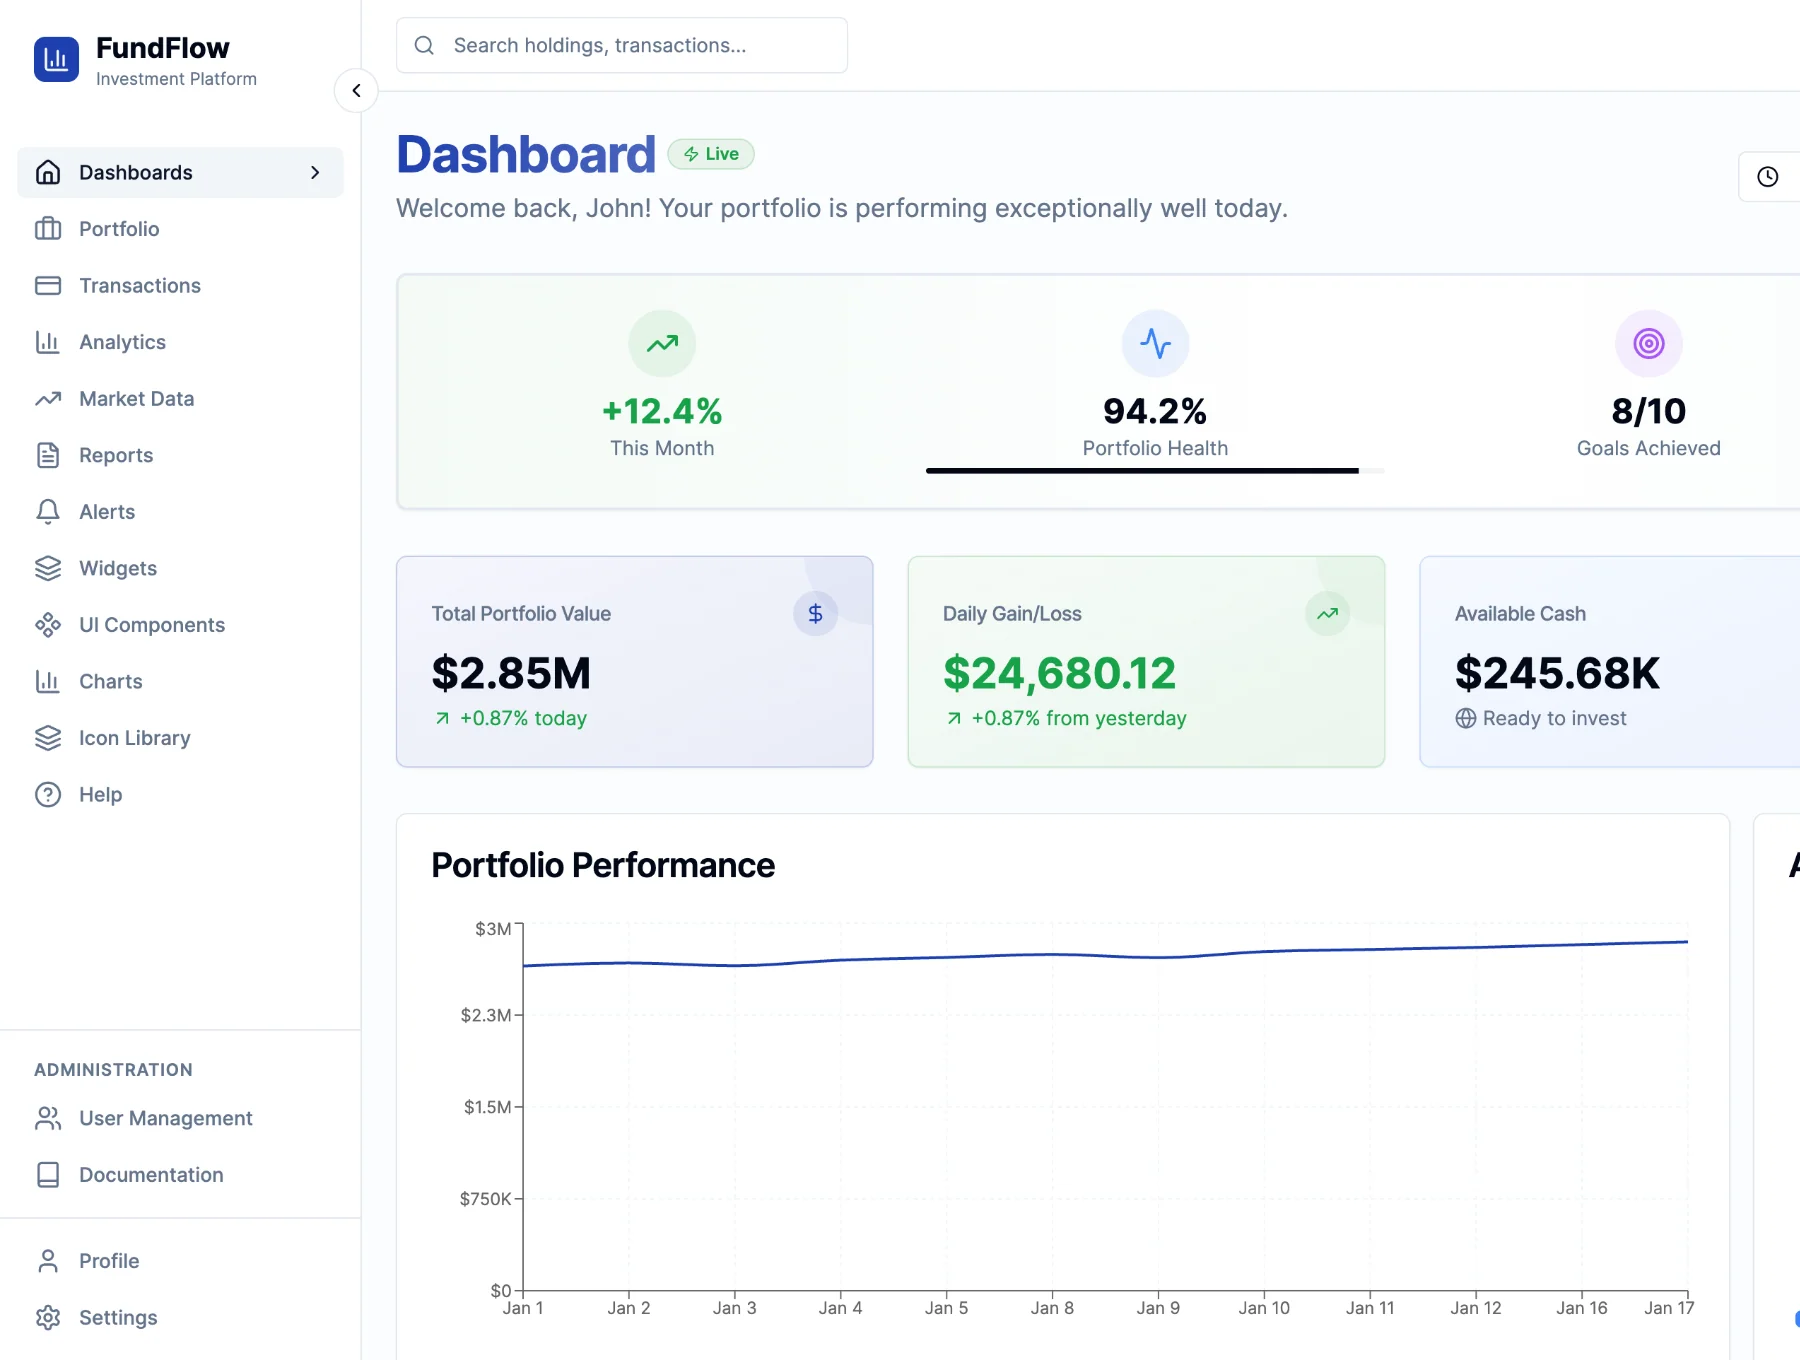The width and height of the screenshot is (1800, 1360).
Task: Open the Analytics section
Action: pyautogui.click(x=180, y=342)
